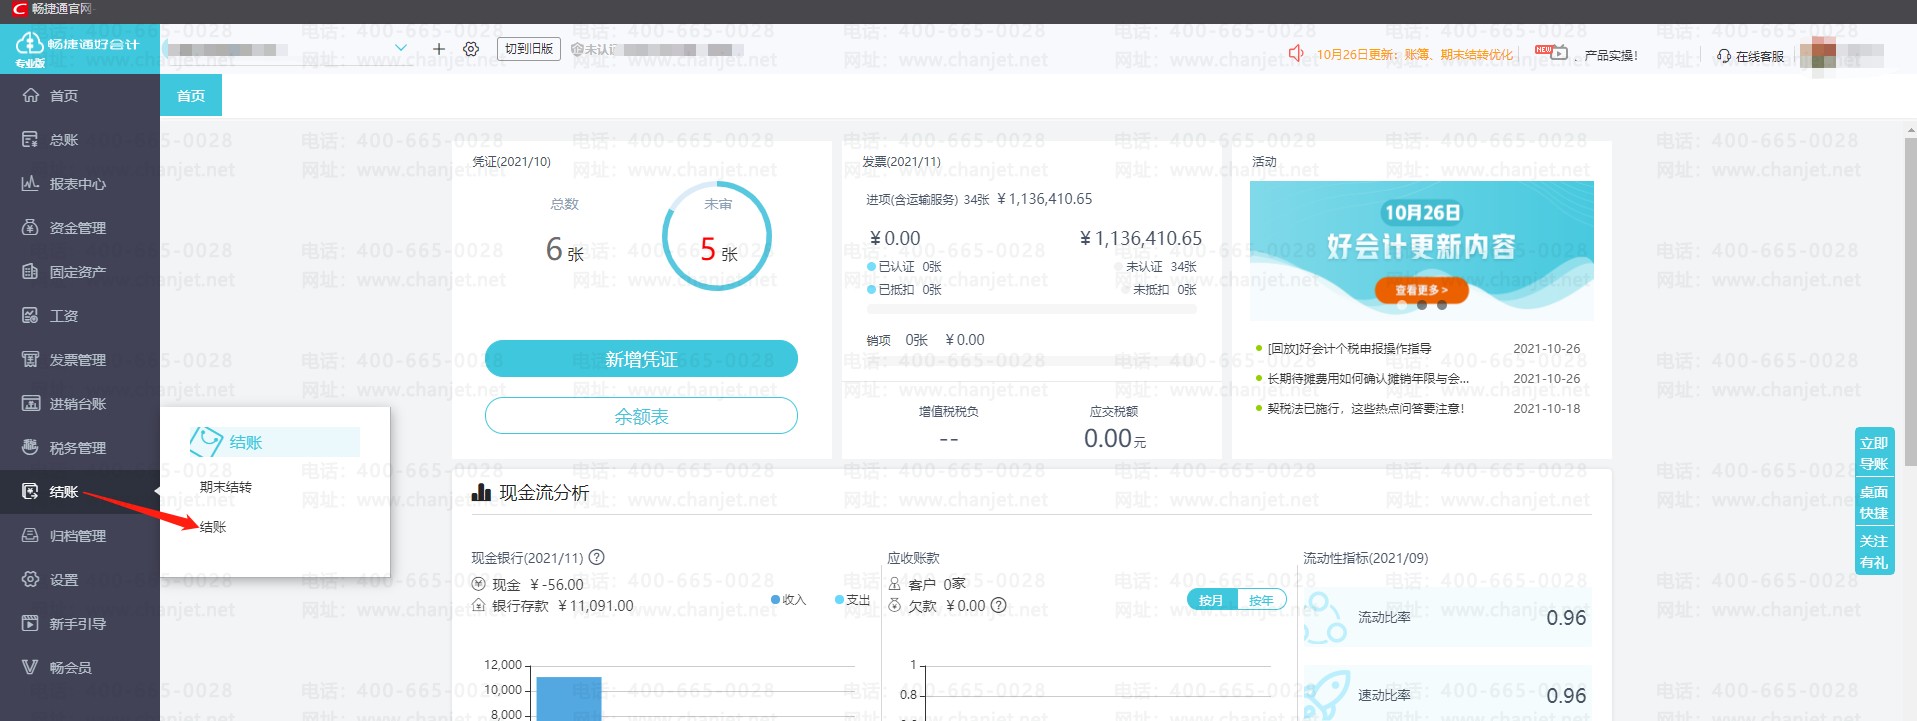Open 发票管理 in the sidebar

point(78,360)
